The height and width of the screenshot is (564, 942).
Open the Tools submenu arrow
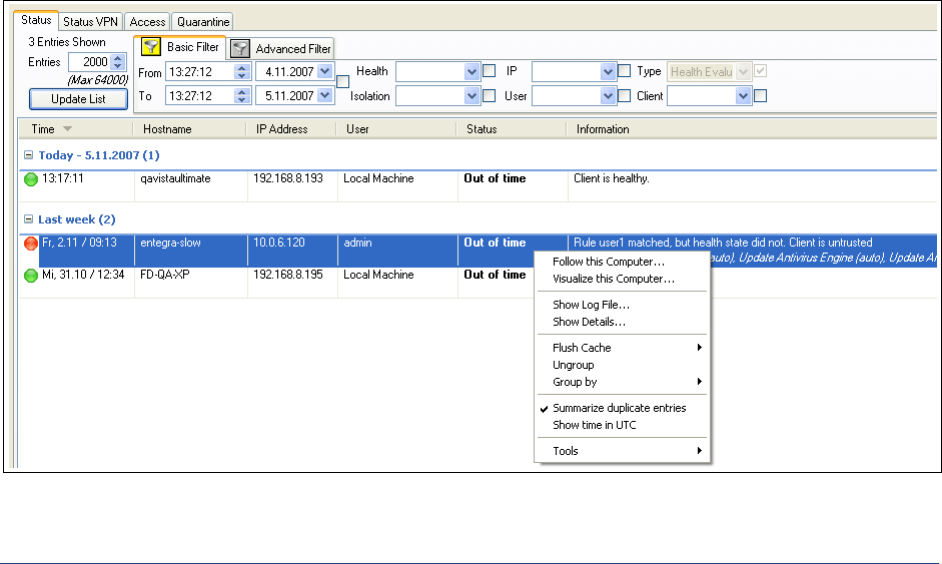point(699,451)
